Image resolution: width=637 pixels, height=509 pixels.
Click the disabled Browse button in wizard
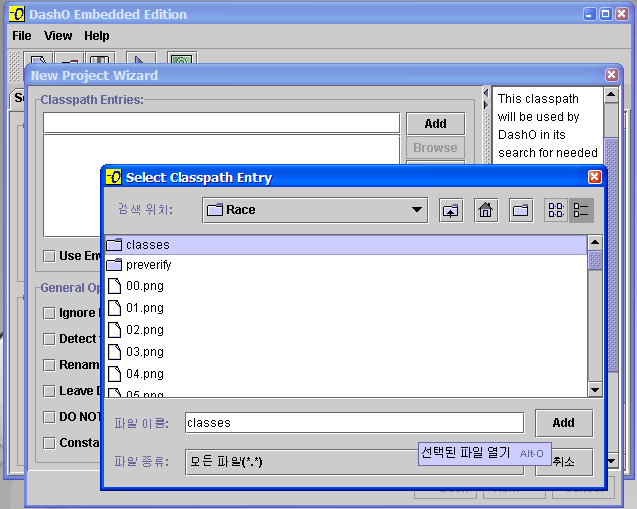pos(436,147)
